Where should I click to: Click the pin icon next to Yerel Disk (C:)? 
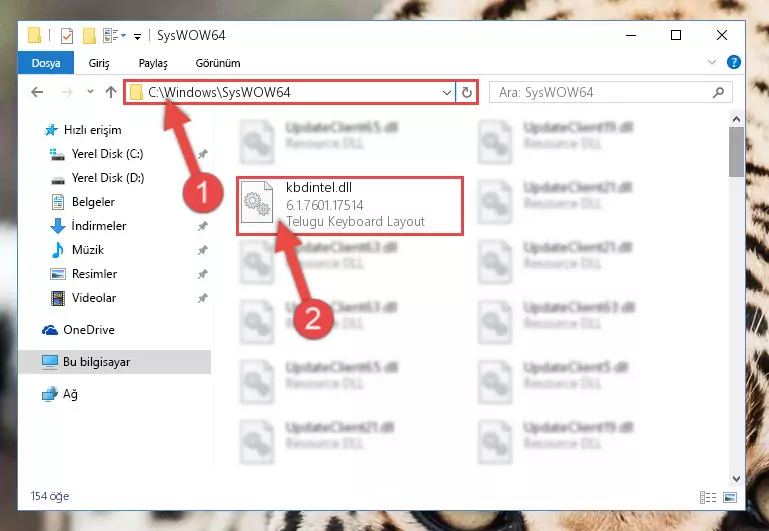(203, 154)
